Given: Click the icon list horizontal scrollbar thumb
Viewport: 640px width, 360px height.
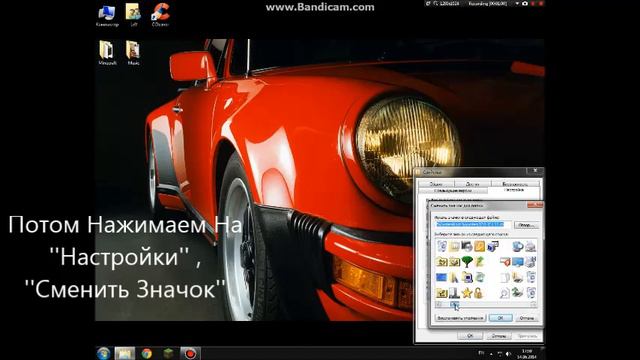Looking at the screenshot, I should point(454,304).
